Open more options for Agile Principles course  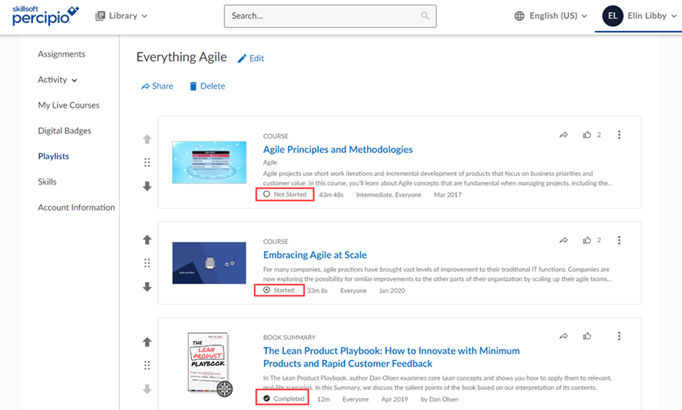[619, 135]
